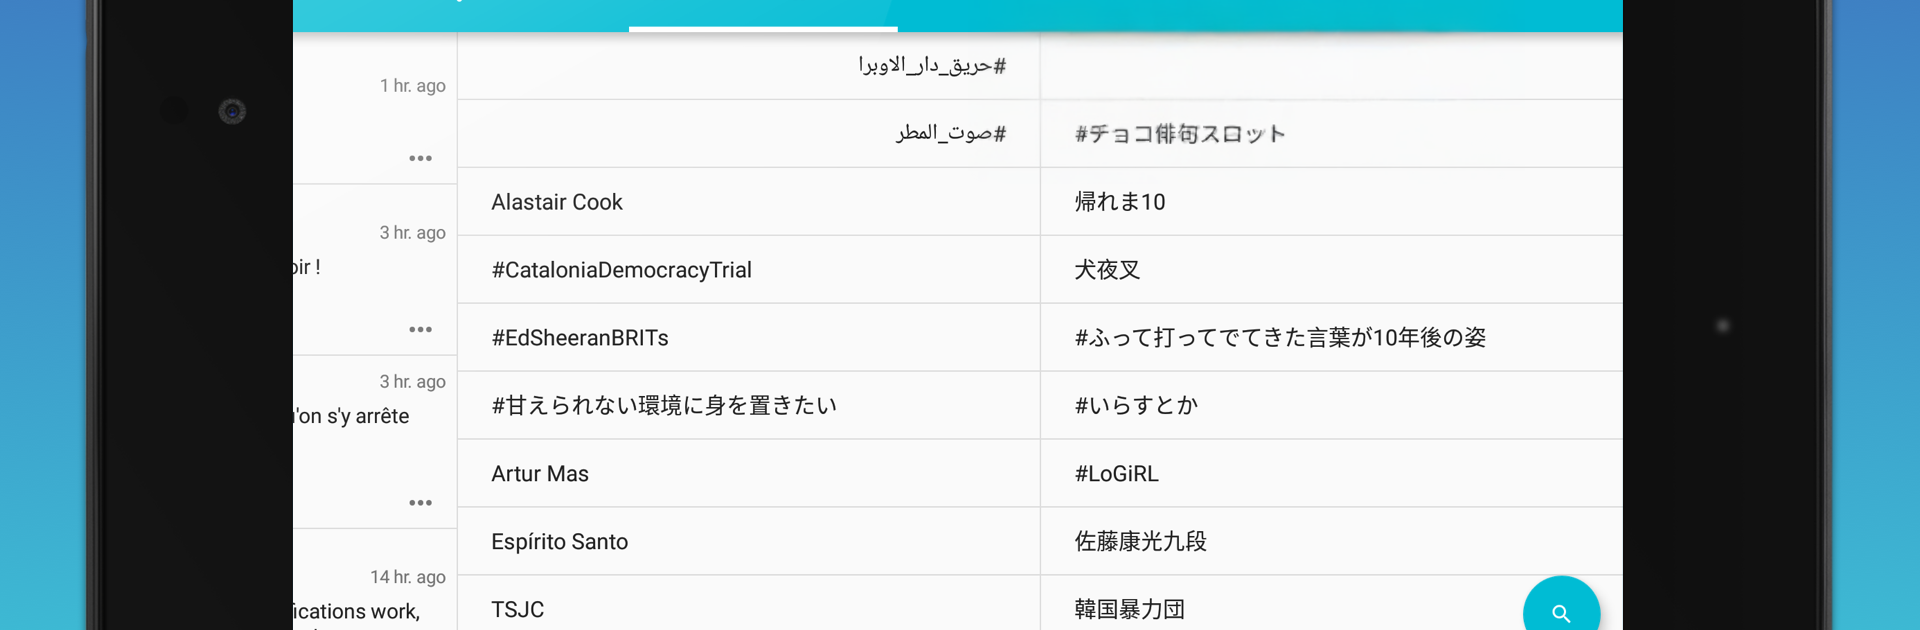Open the TSJC trending topic

[518, 609]
